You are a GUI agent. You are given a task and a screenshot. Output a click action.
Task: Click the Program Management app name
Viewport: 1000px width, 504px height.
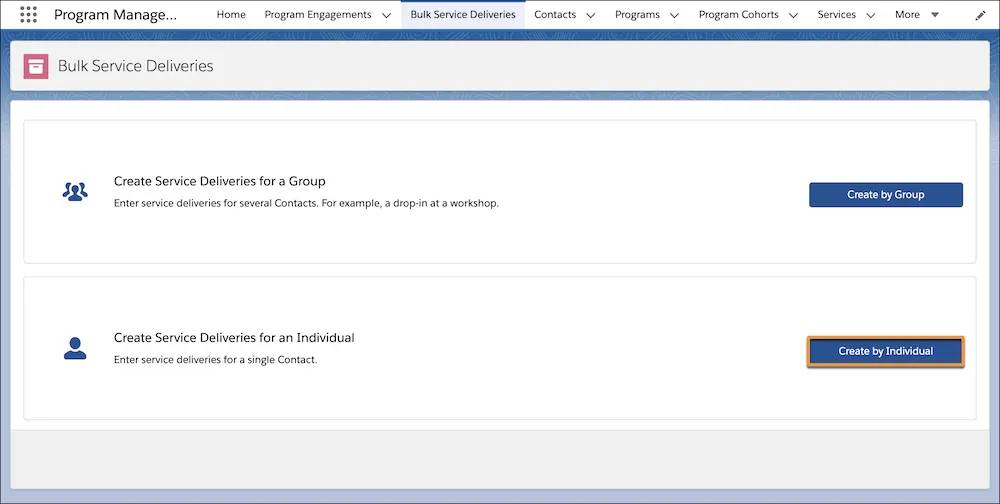point(115,15)
